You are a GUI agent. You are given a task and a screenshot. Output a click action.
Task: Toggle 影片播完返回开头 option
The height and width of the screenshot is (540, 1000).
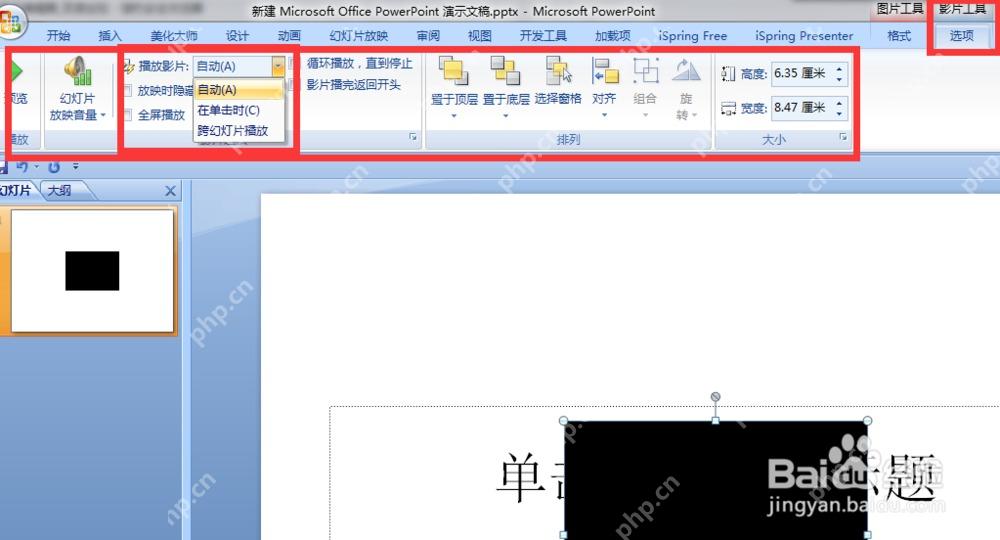(x=353, y=85)
